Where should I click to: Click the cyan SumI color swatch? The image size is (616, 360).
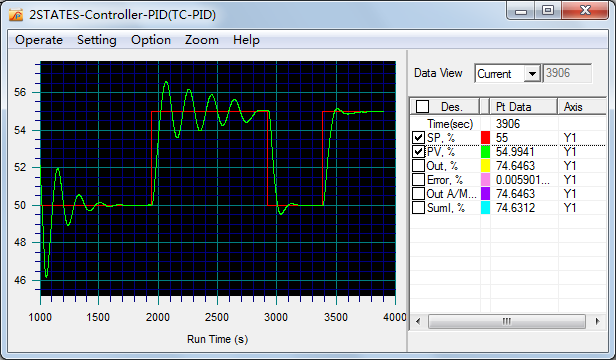[x=486, y=208]
